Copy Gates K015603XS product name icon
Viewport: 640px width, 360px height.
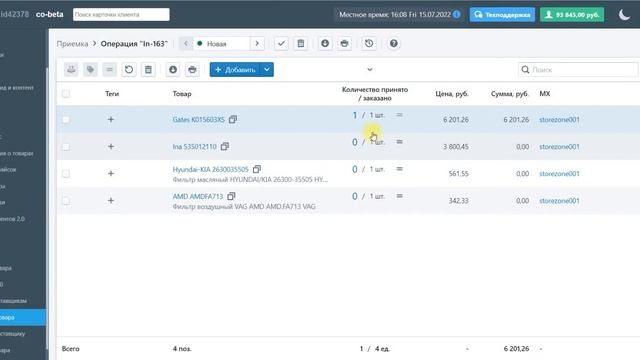(233, 119)
